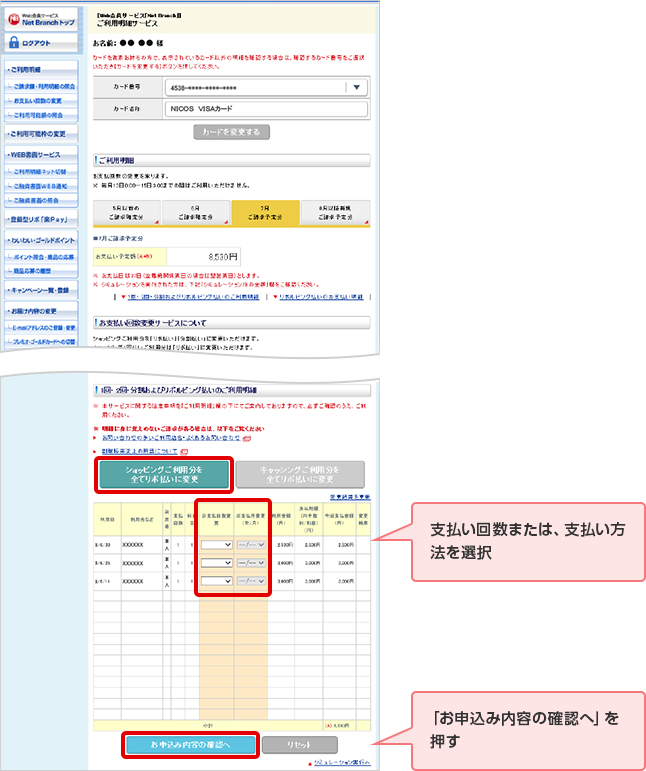Open second row payment count dropdown
The height and width of the screenshot is (771, 646).
215,563
